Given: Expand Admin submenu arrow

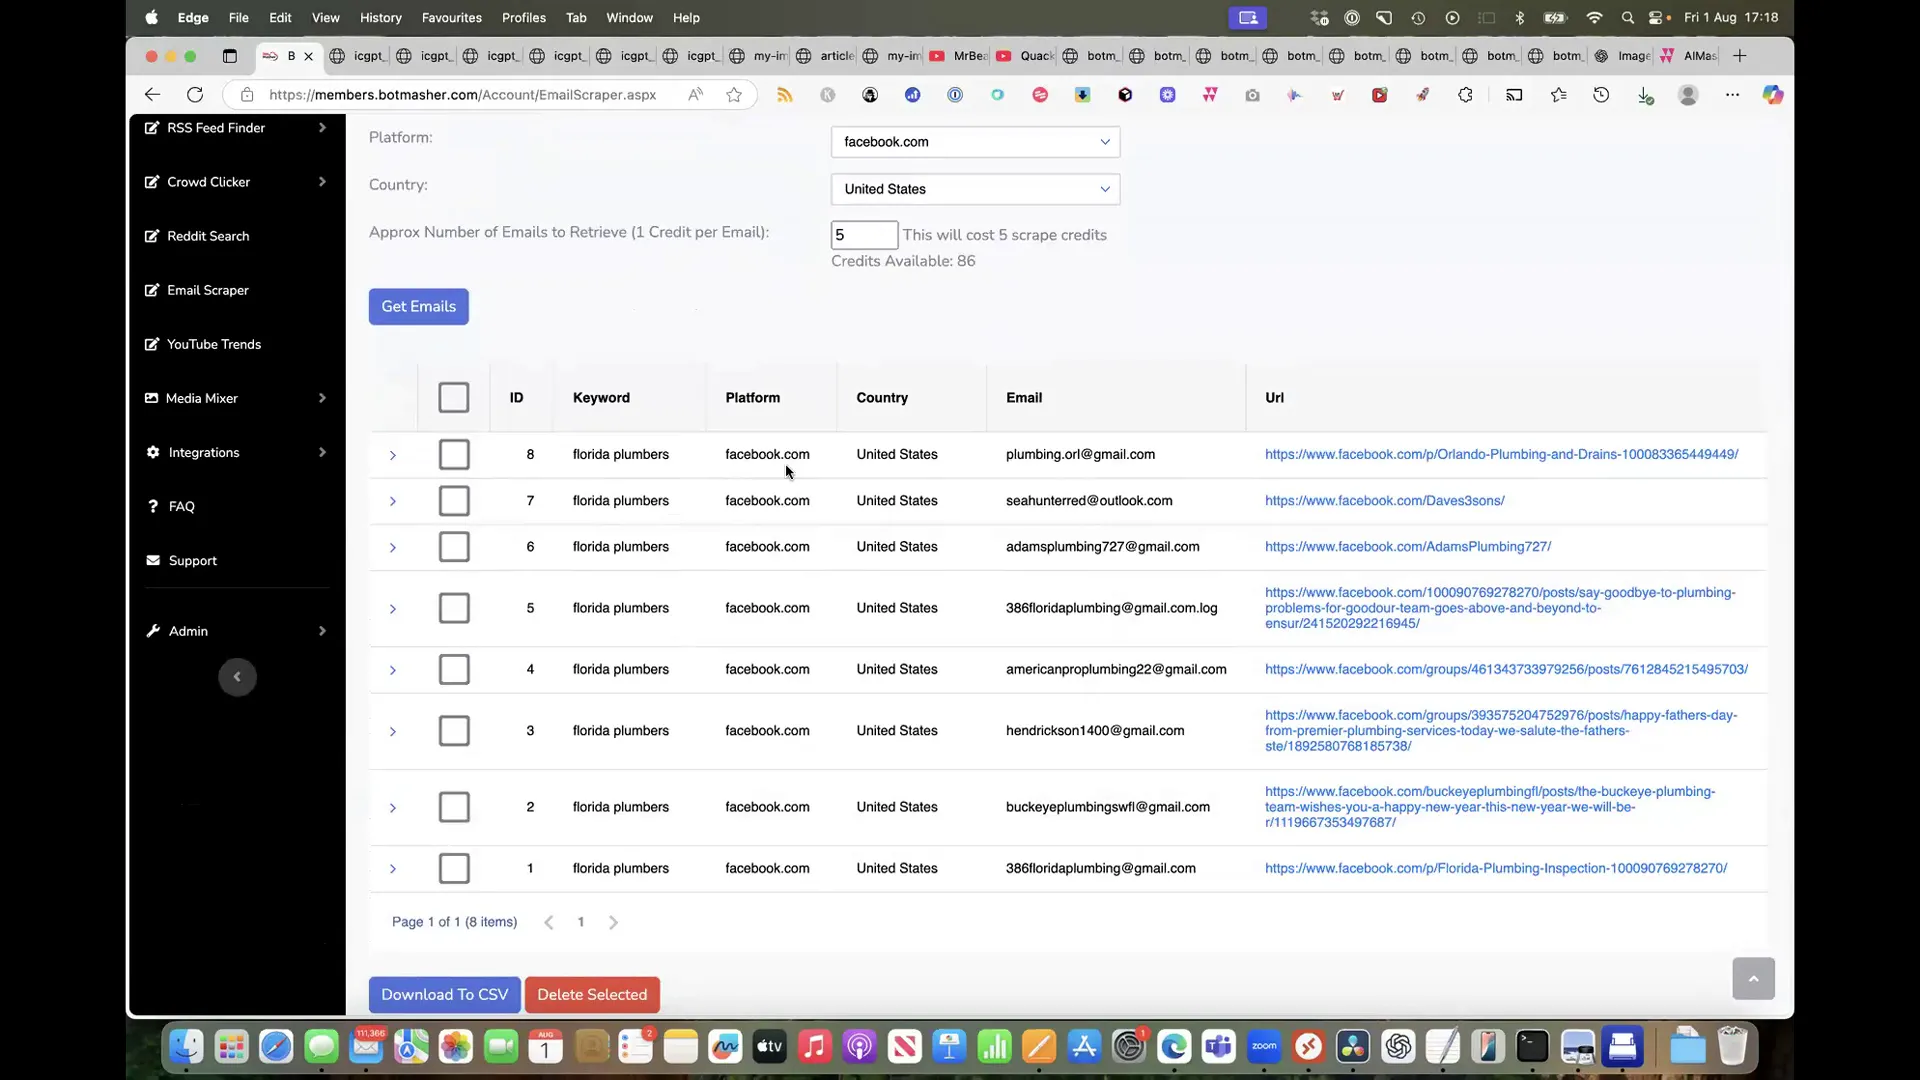Looking at the screenshot, I should tap(322, 631).
